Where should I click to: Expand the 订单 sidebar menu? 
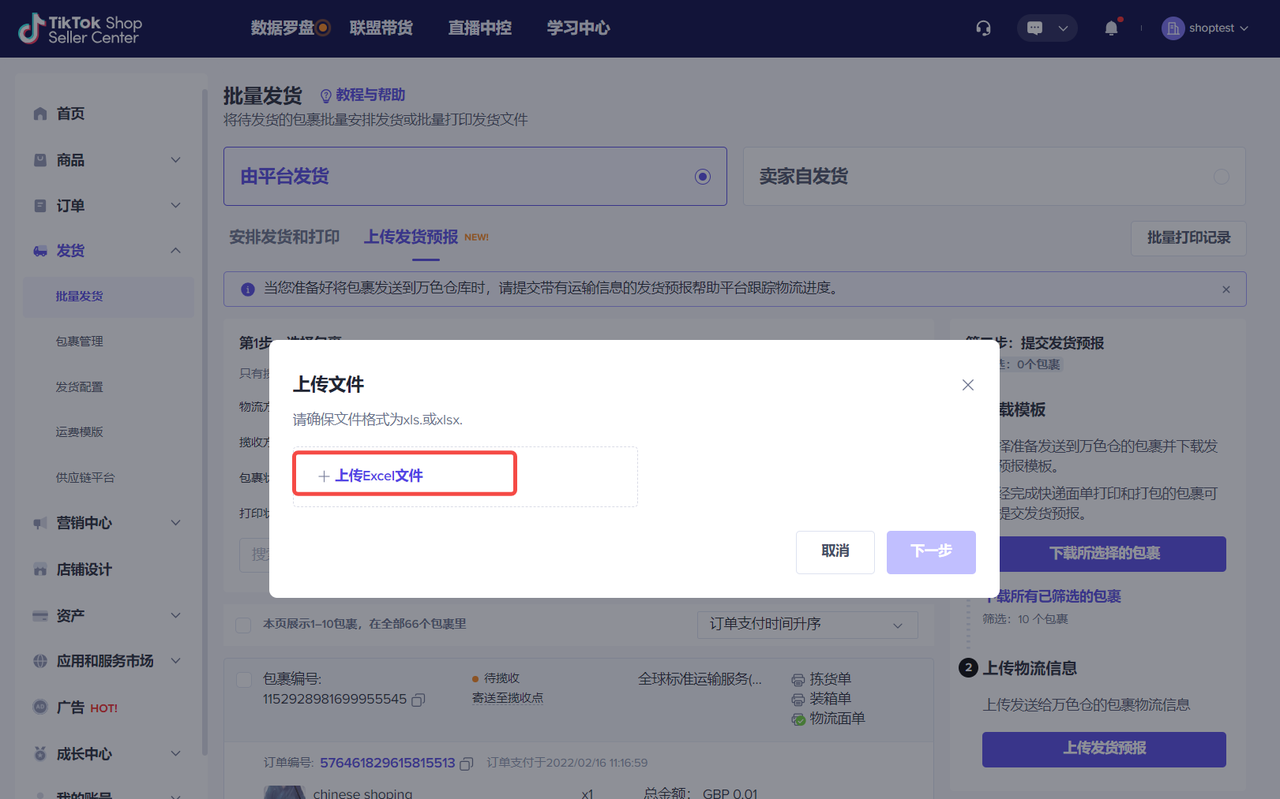pos(176,205)
